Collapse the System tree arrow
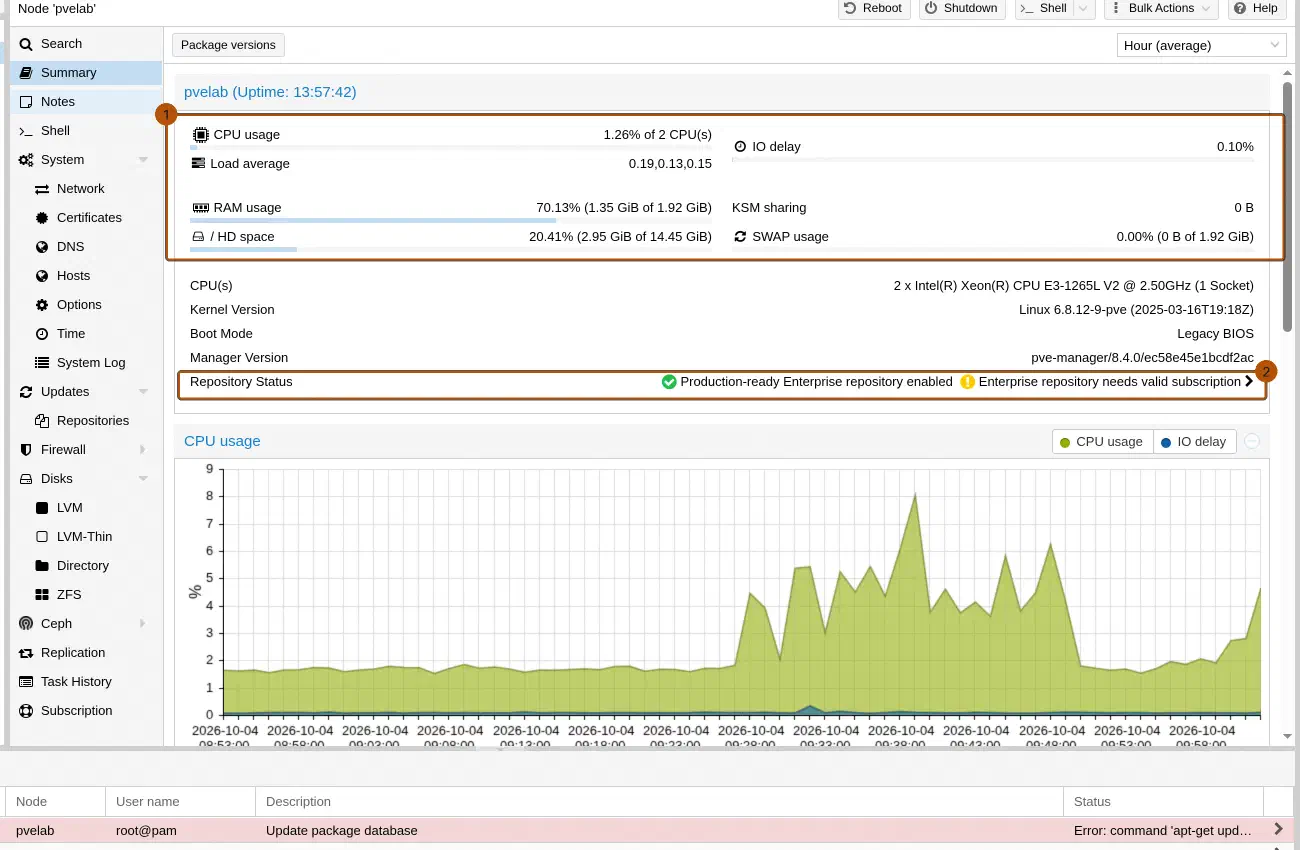This screenshot has width=1300, height=850. click(x=143, y=160)
